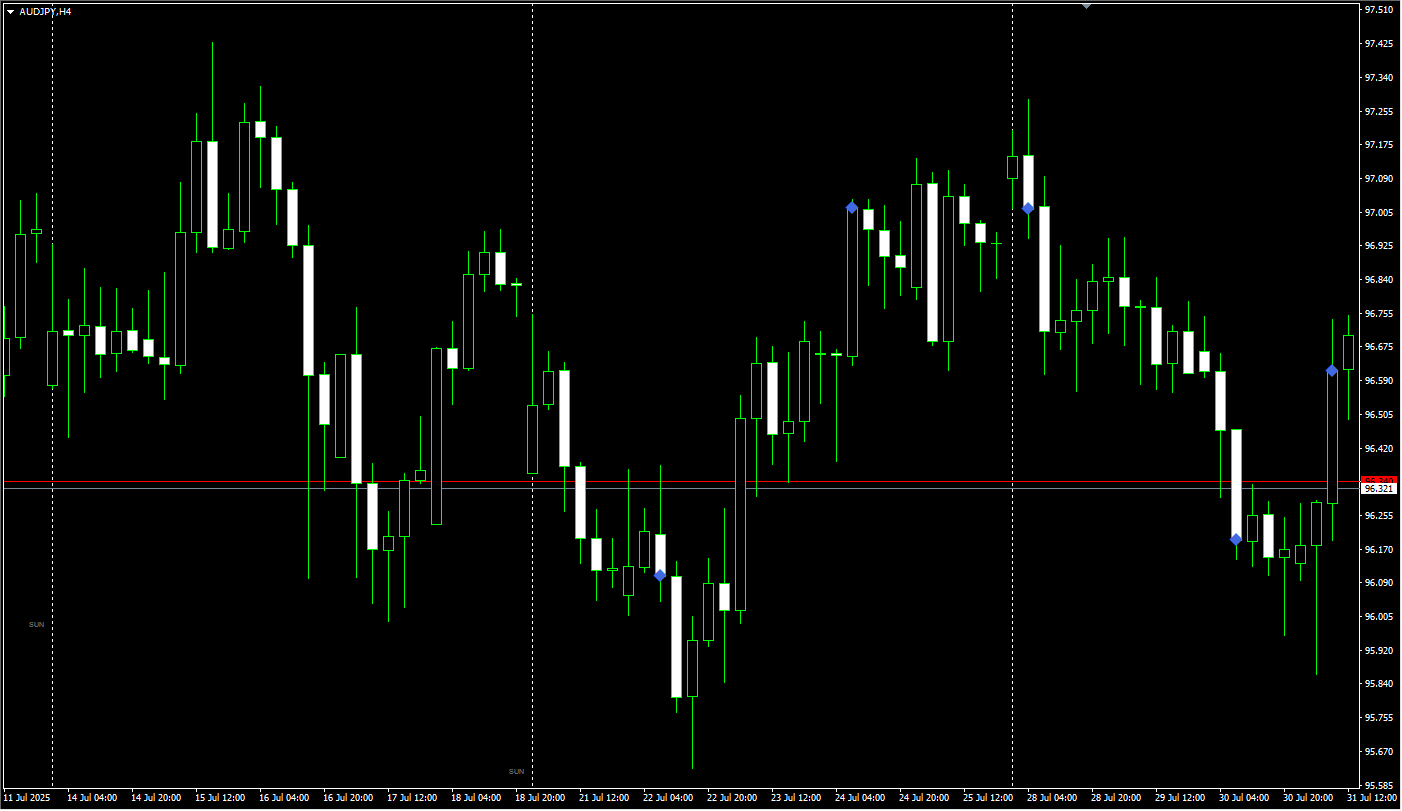Viewport: 1402px width, 811px height.
Task: Click the SUN label near the 11 Jul separator
Action: tap(36, 624)
